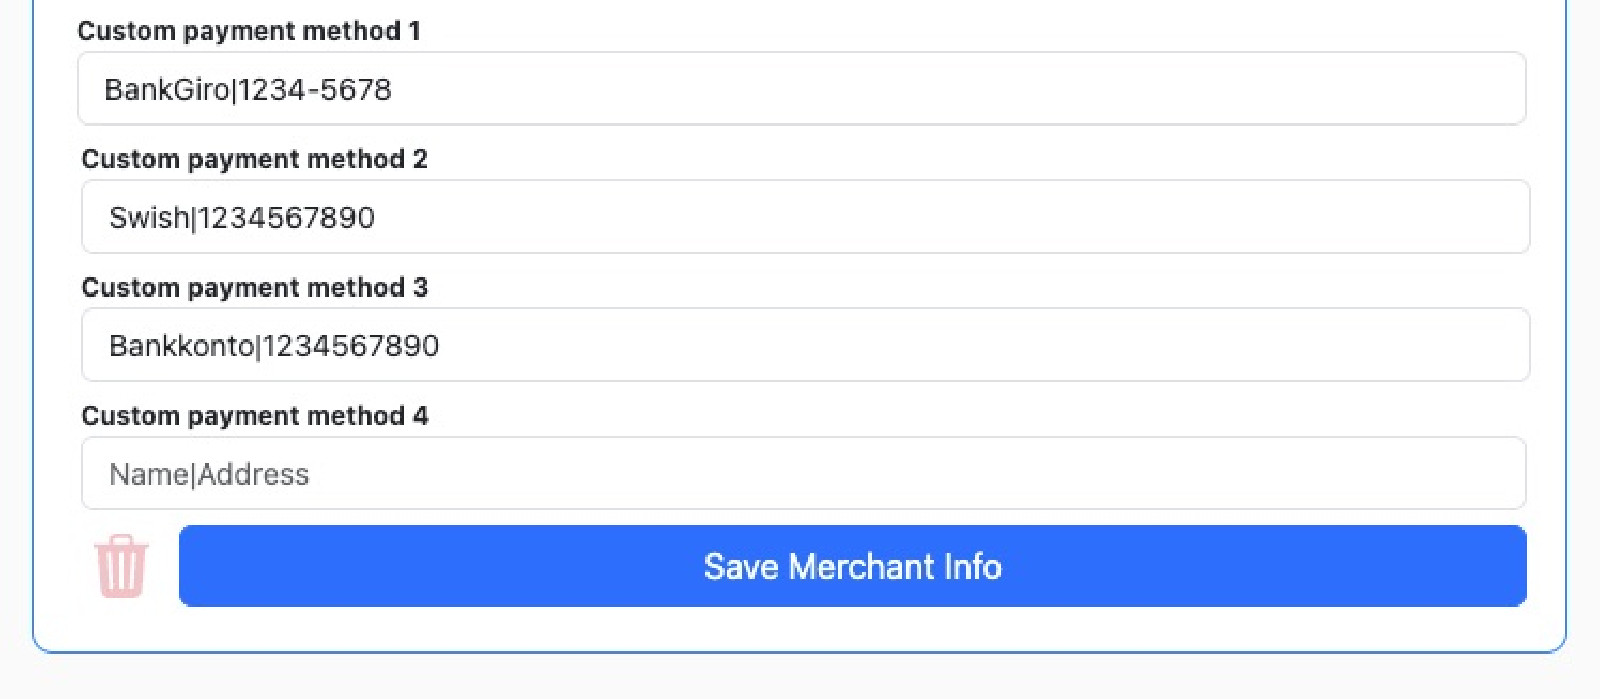Place cursor in the word Bankkonto
This screenshot has height=699, width=1600.
[182, 346]
